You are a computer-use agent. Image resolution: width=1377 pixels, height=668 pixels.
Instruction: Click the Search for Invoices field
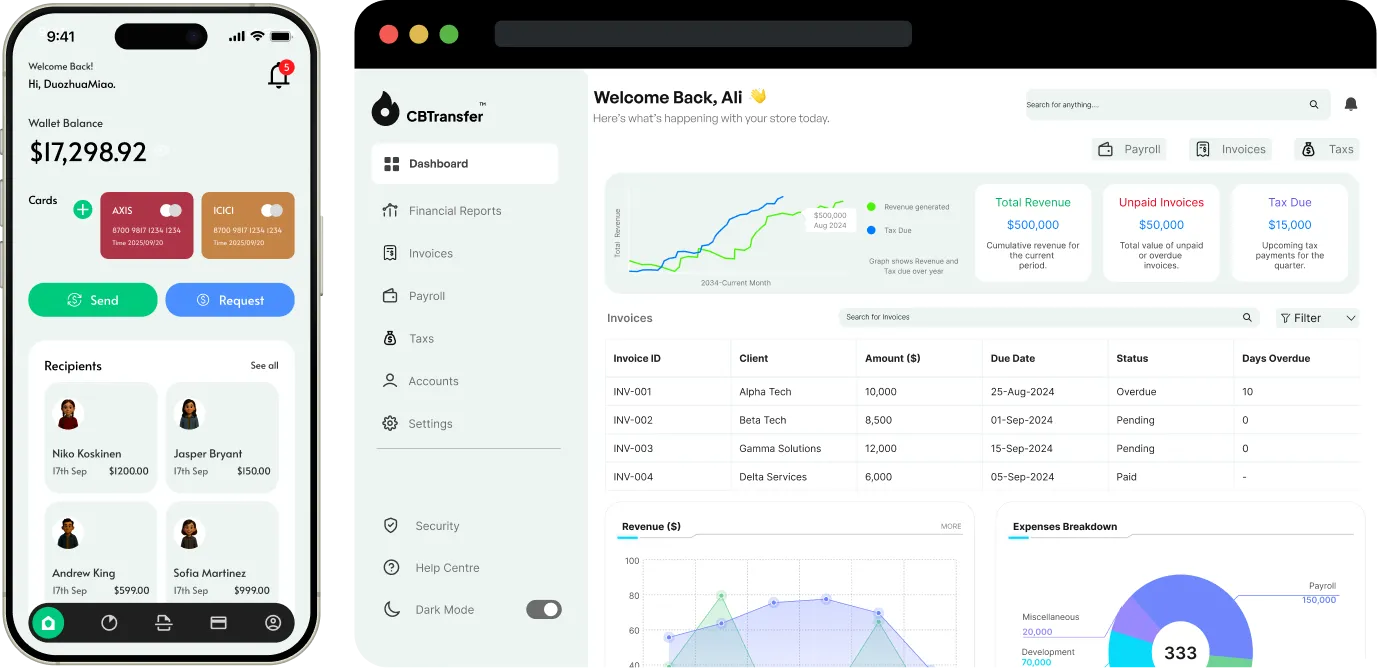(x=1049, y=317)
